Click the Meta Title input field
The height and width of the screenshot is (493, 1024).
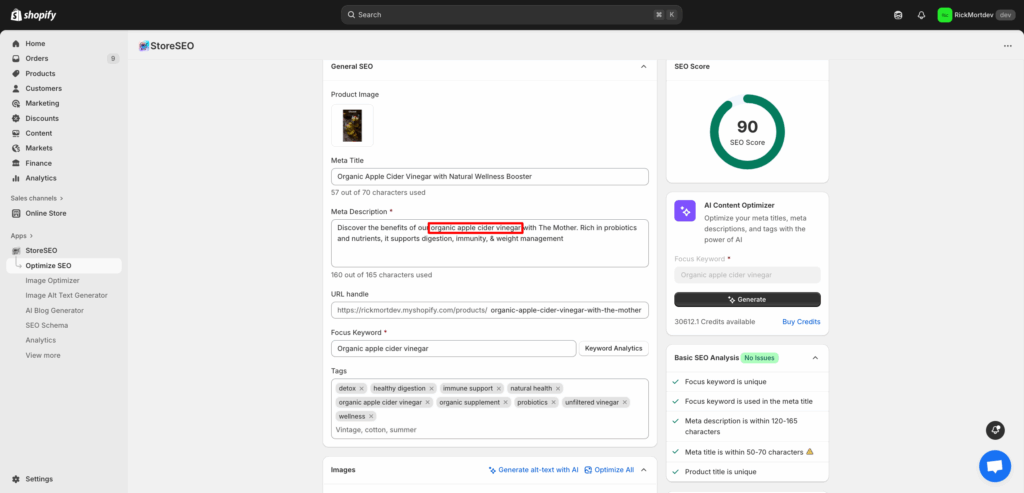pyautogui.click(x=490, y=176)
